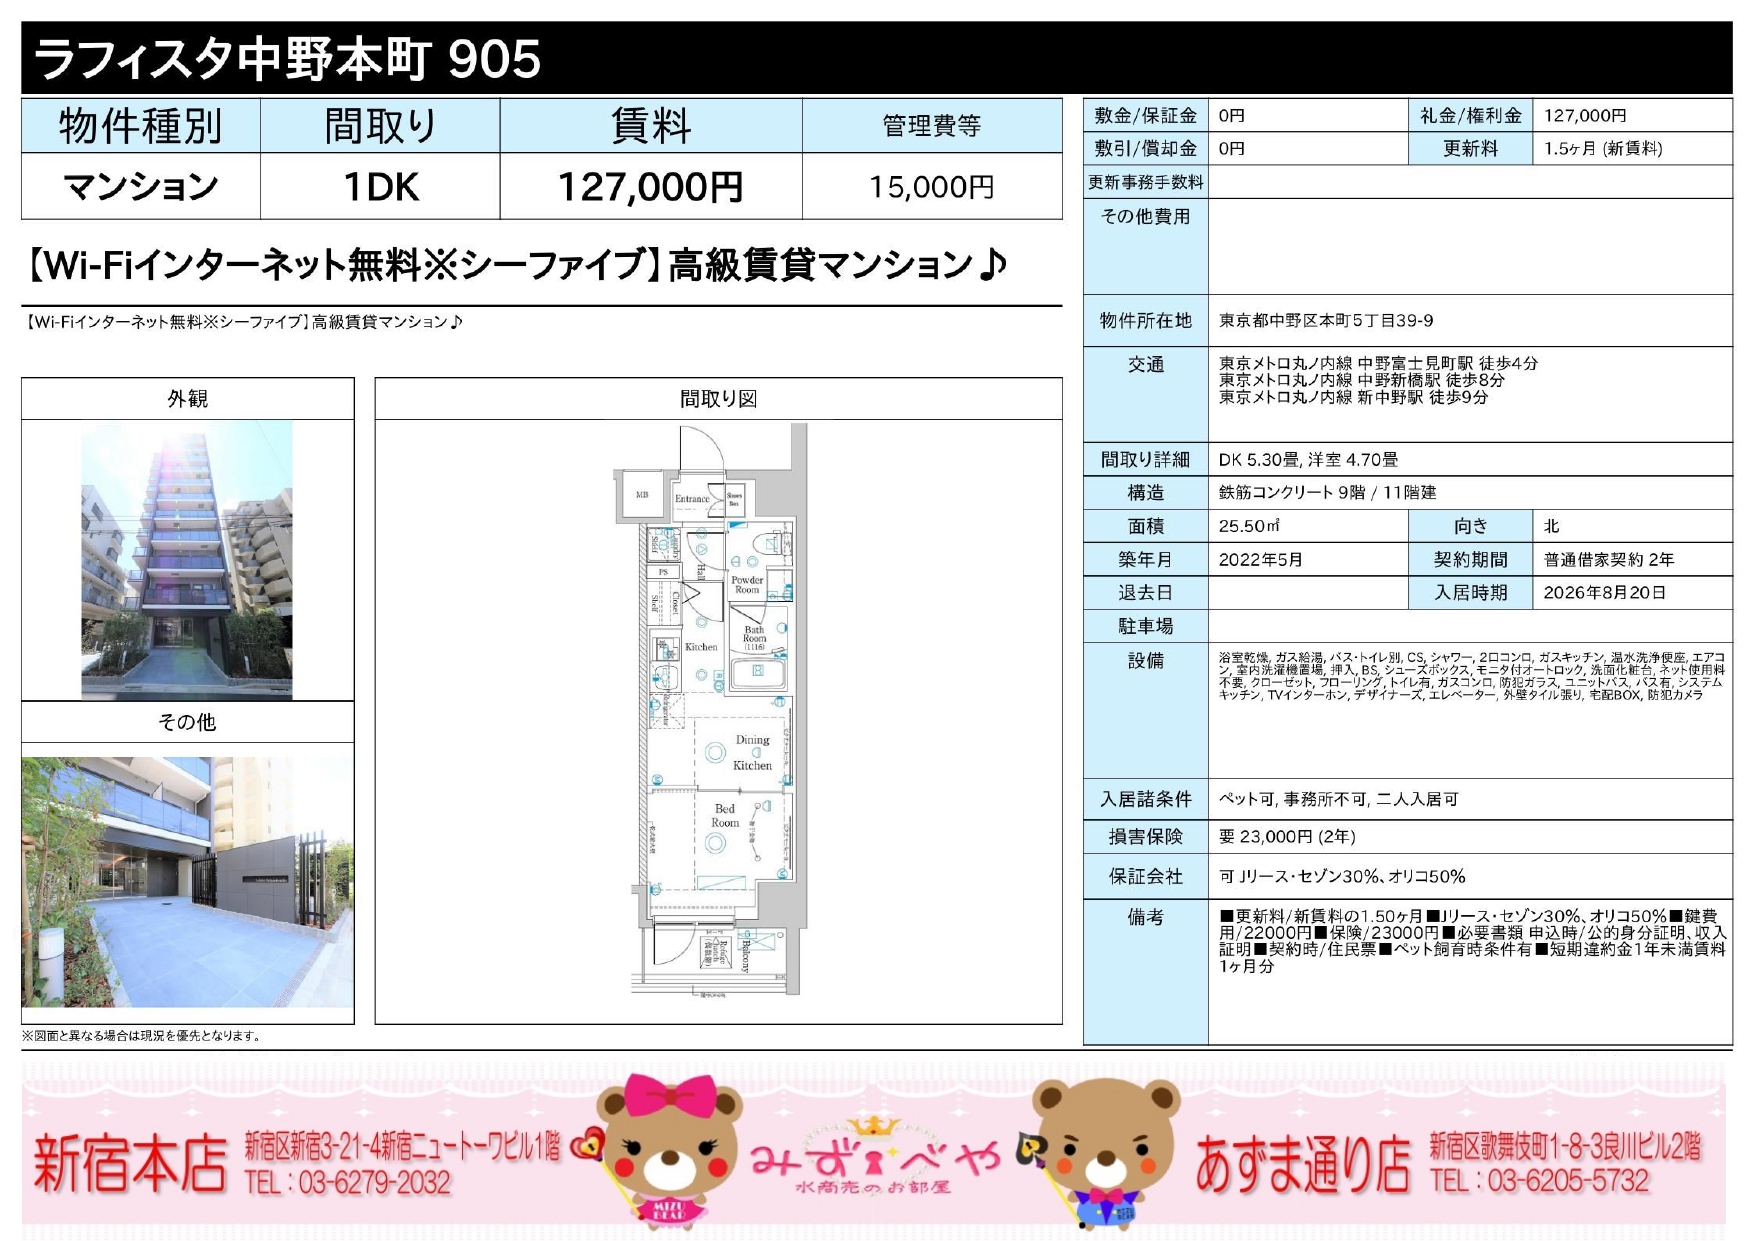1754x1241 pixels.
Task: Click the Dining Kitchen label on floor plan
Action: pos(752,753)
